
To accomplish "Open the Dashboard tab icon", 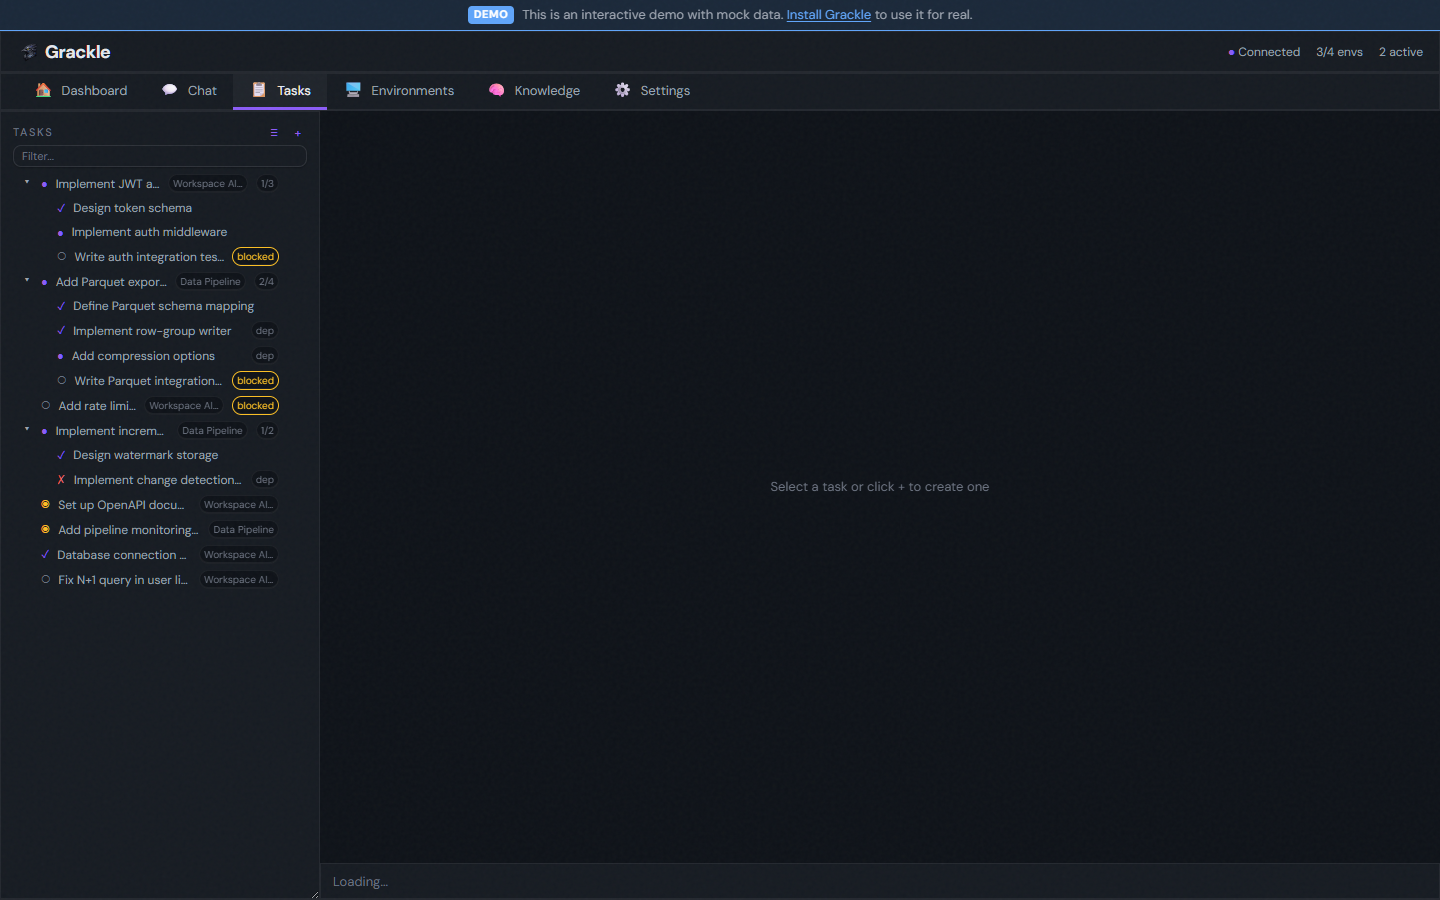I will point(43,90).
